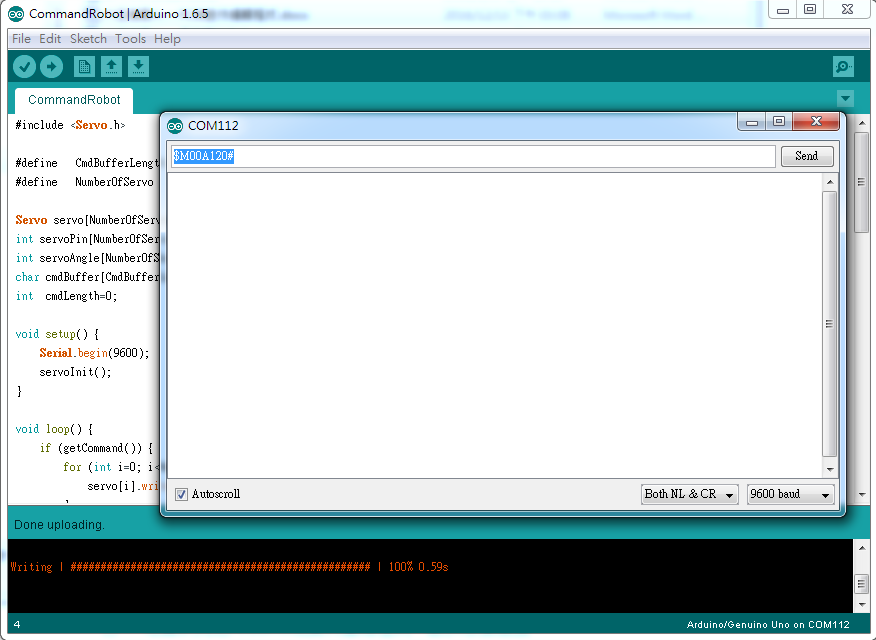Click the 'servoInit();' code line
The image size is (876, 640).
(x=75, y=372)
